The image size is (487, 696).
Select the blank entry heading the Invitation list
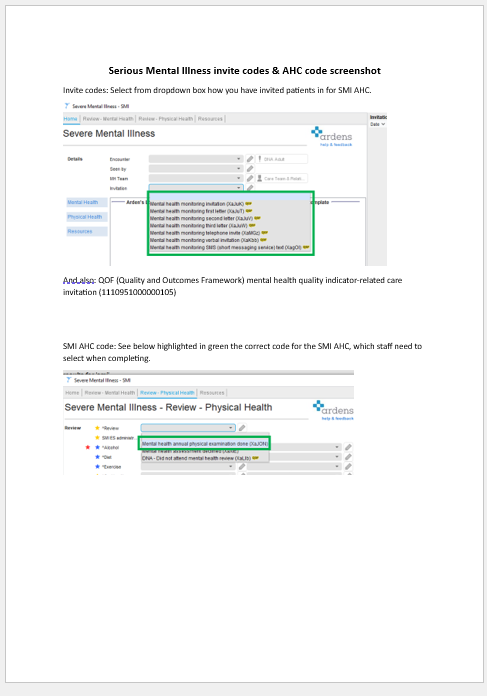230,196
